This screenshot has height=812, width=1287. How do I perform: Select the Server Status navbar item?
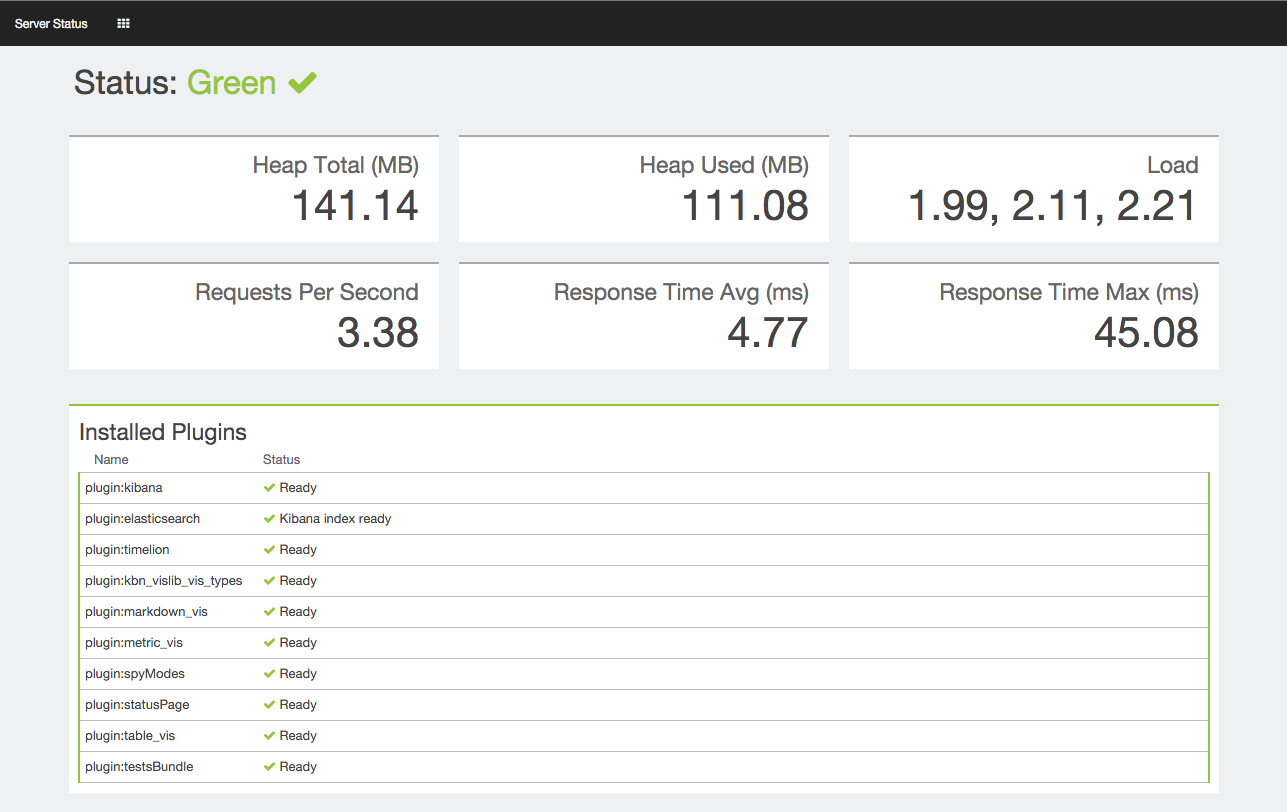pyautogui.click(x=51, y=23)
